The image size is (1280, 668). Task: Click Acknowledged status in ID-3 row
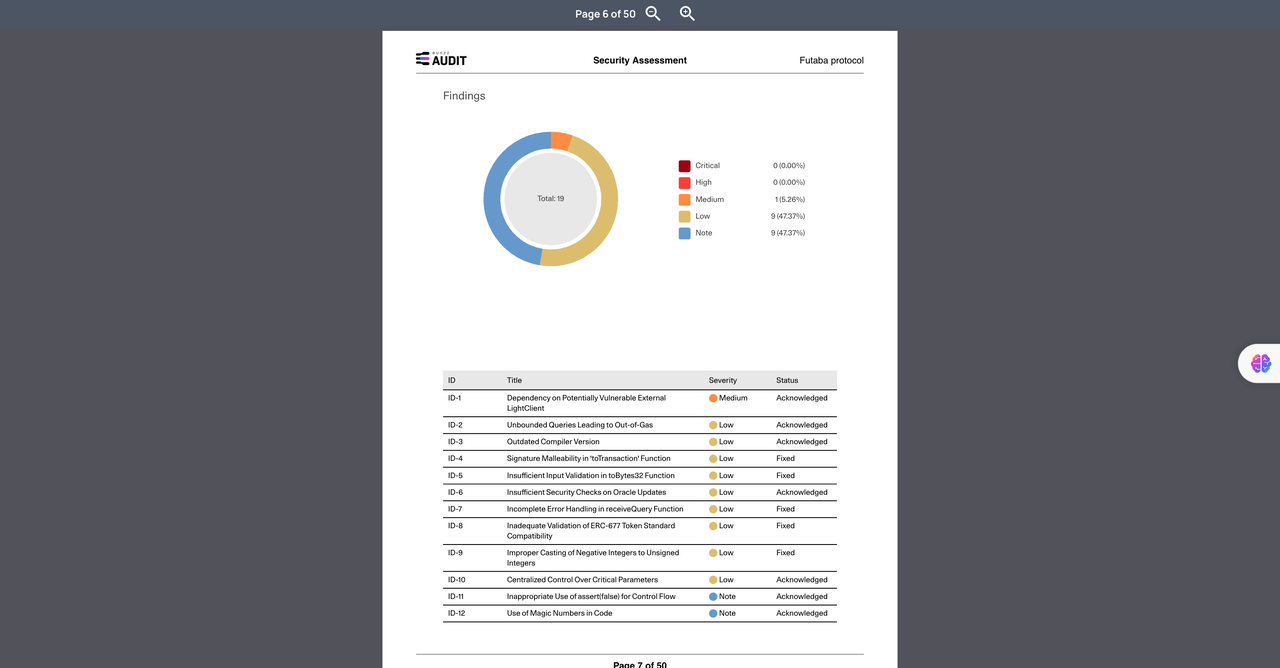pyautogui.click(x=802, y=442)
